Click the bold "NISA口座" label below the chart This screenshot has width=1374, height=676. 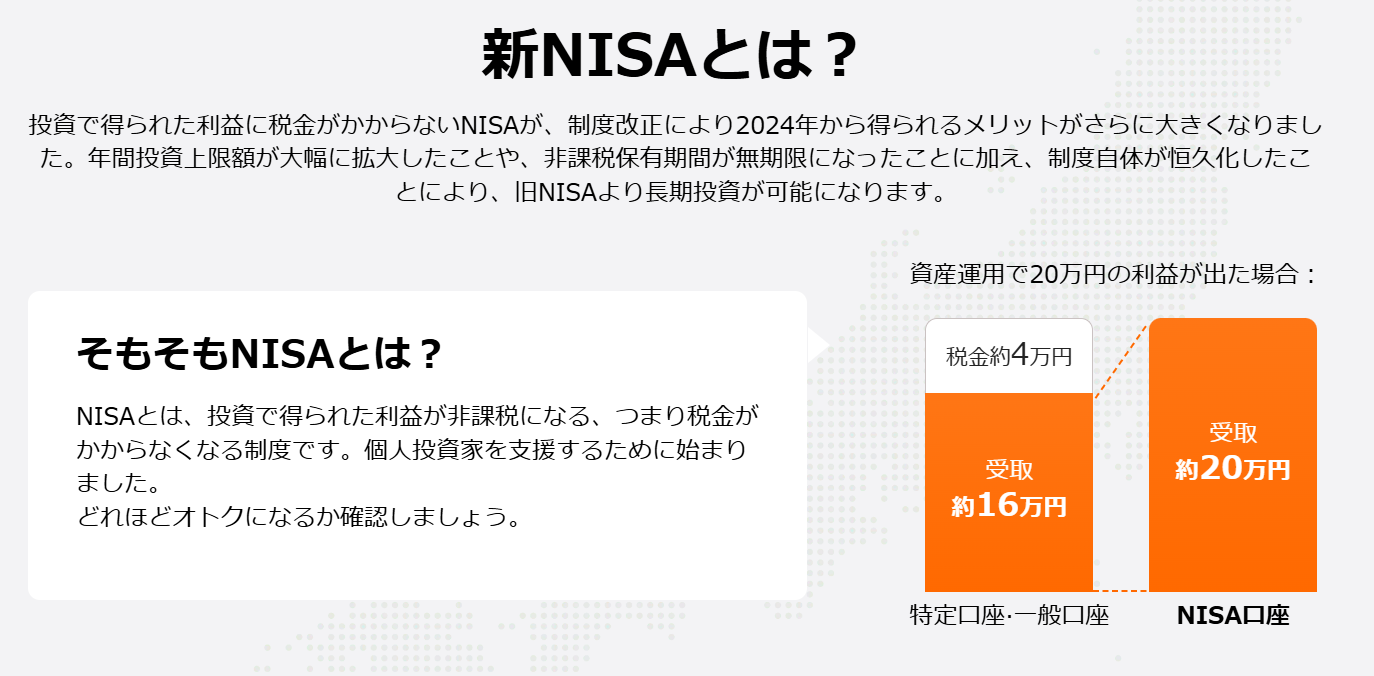pyautogui.click(x=1232, y=615)
